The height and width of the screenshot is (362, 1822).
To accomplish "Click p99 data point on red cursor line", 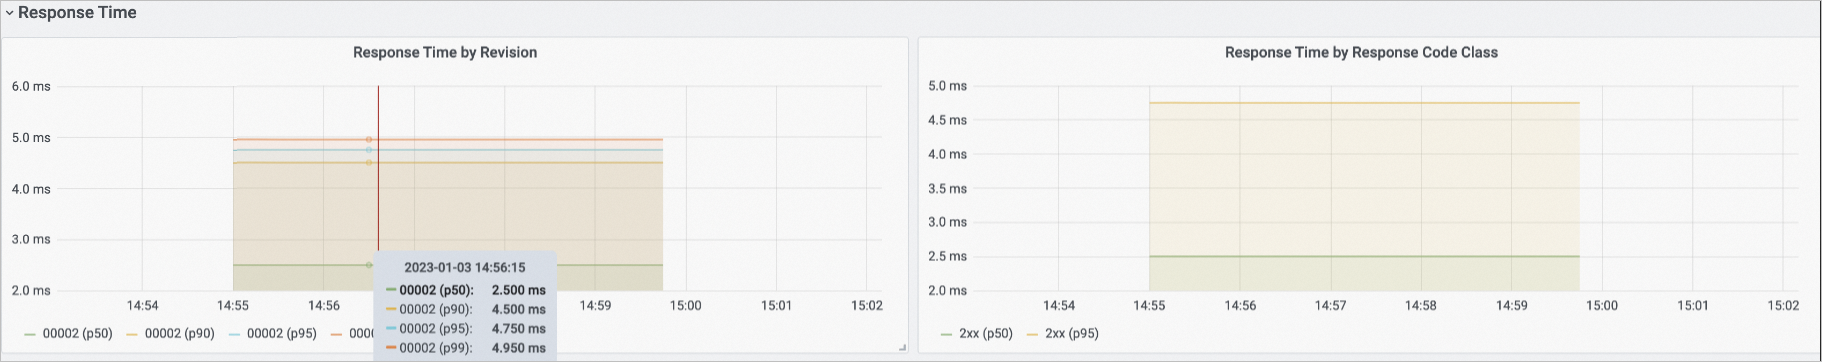I will click(369, 140).
